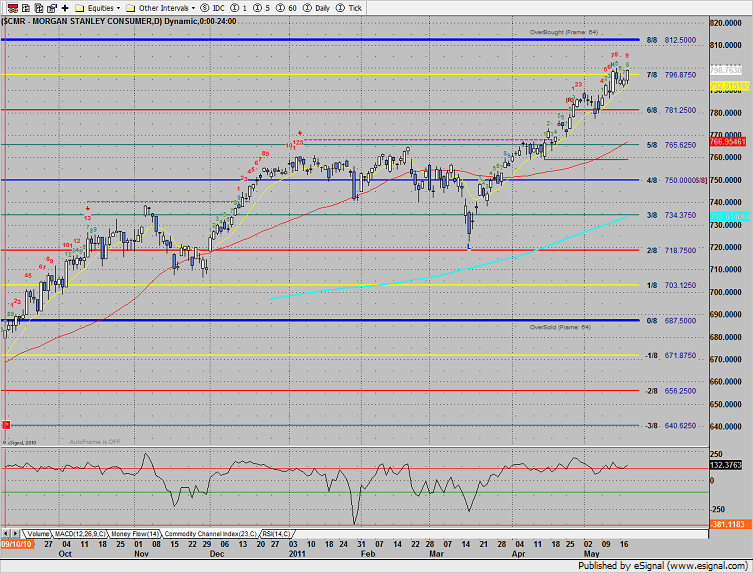This screenshot has height=573, width=753.
Task: Click the yellow 792.015164 price tag
Action: coord(729,86)
